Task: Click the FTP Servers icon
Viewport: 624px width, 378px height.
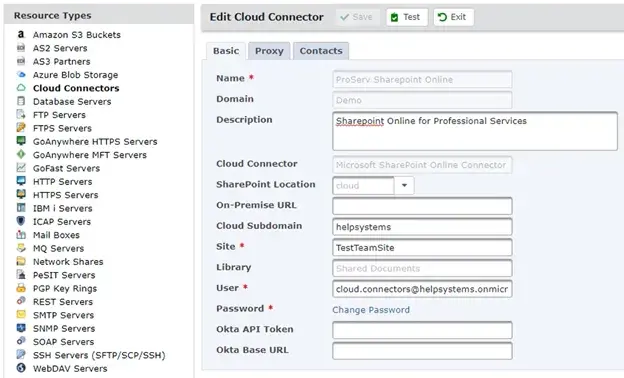Action: (21, 115)
